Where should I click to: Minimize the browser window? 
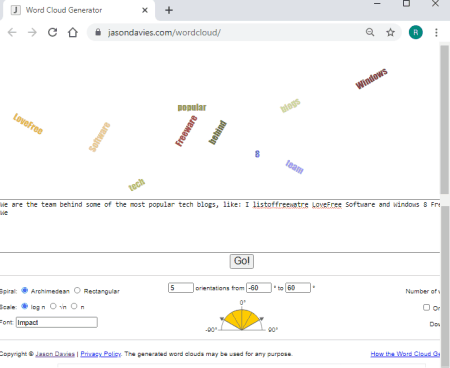click(377, 4)
